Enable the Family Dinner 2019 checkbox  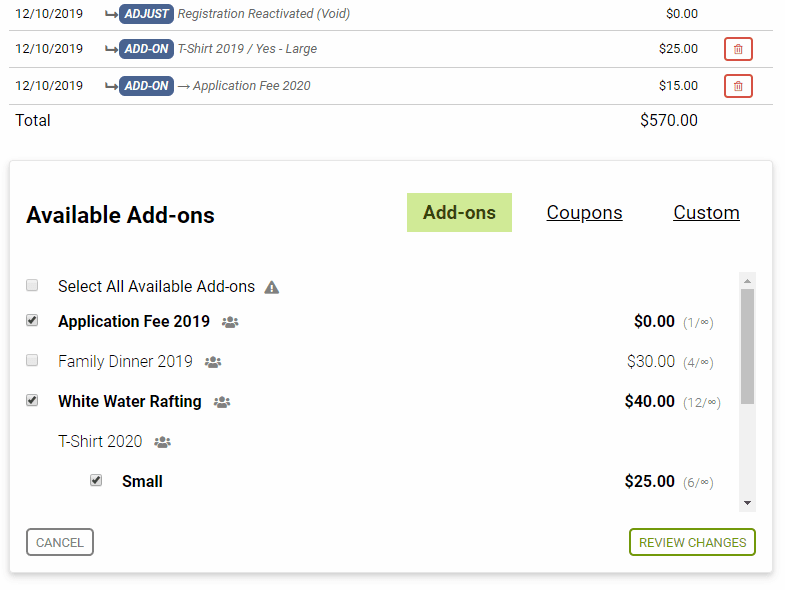coord(32,361)
